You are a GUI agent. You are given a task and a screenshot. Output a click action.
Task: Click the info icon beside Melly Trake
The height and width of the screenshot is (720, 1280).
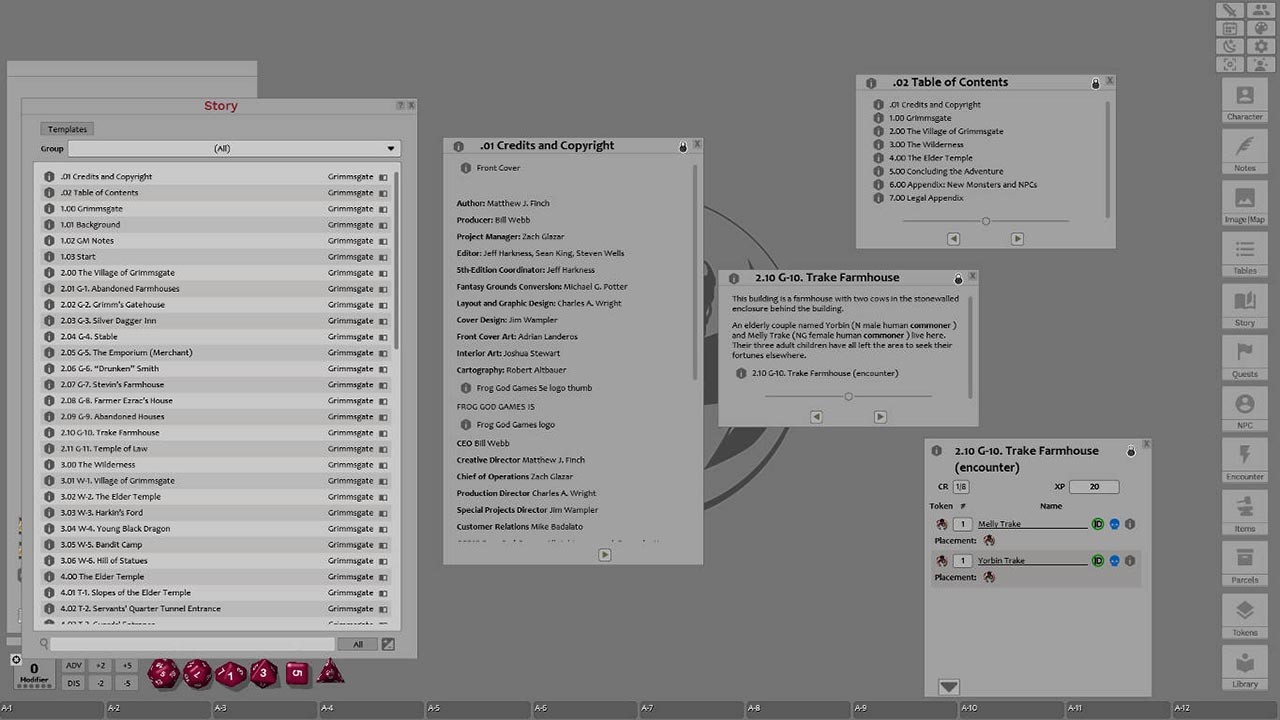click(1130, 523)
